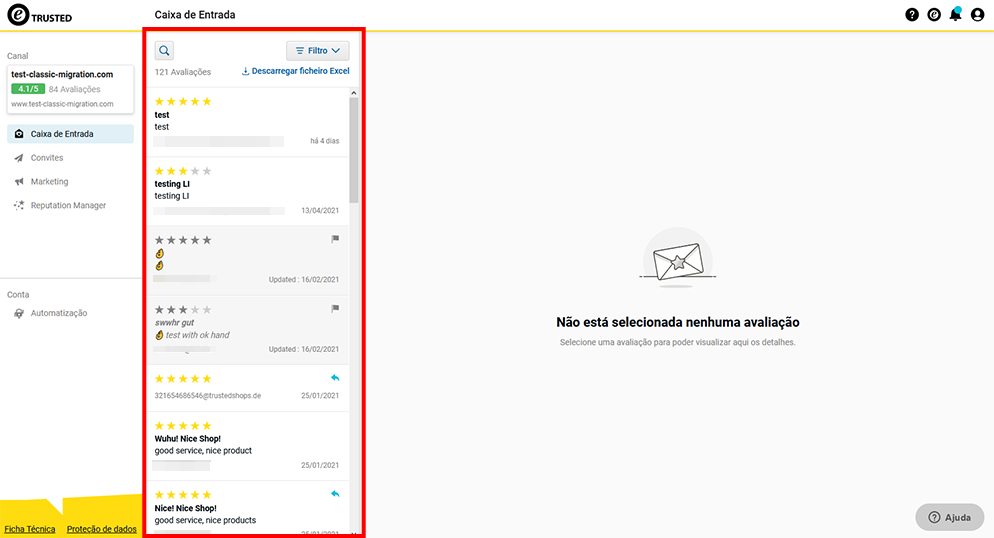The width and height of the screenshot is (994, 538).
Task: Open the Filtro dropdown
Action: pos(318,51)
